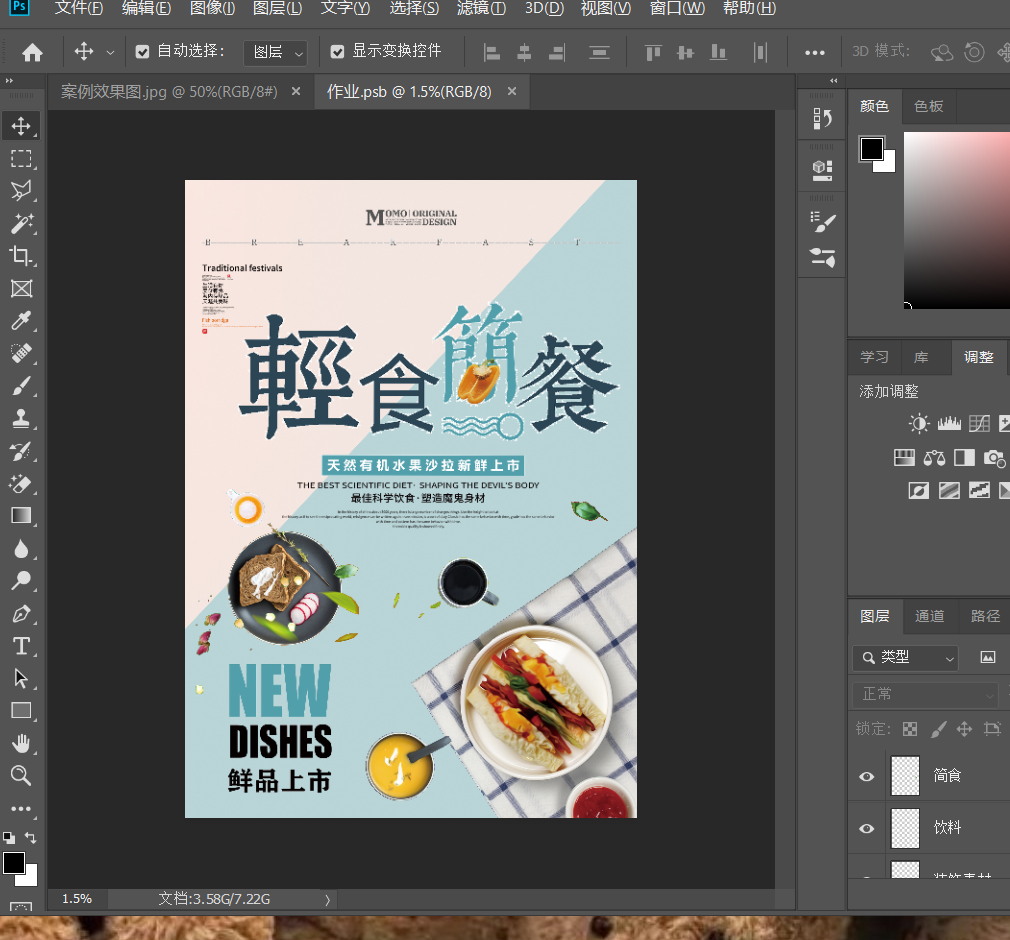Select the Horizontal Type tool
The height and width of the screenshot is (940, 1010).
[x=21, y=646]
